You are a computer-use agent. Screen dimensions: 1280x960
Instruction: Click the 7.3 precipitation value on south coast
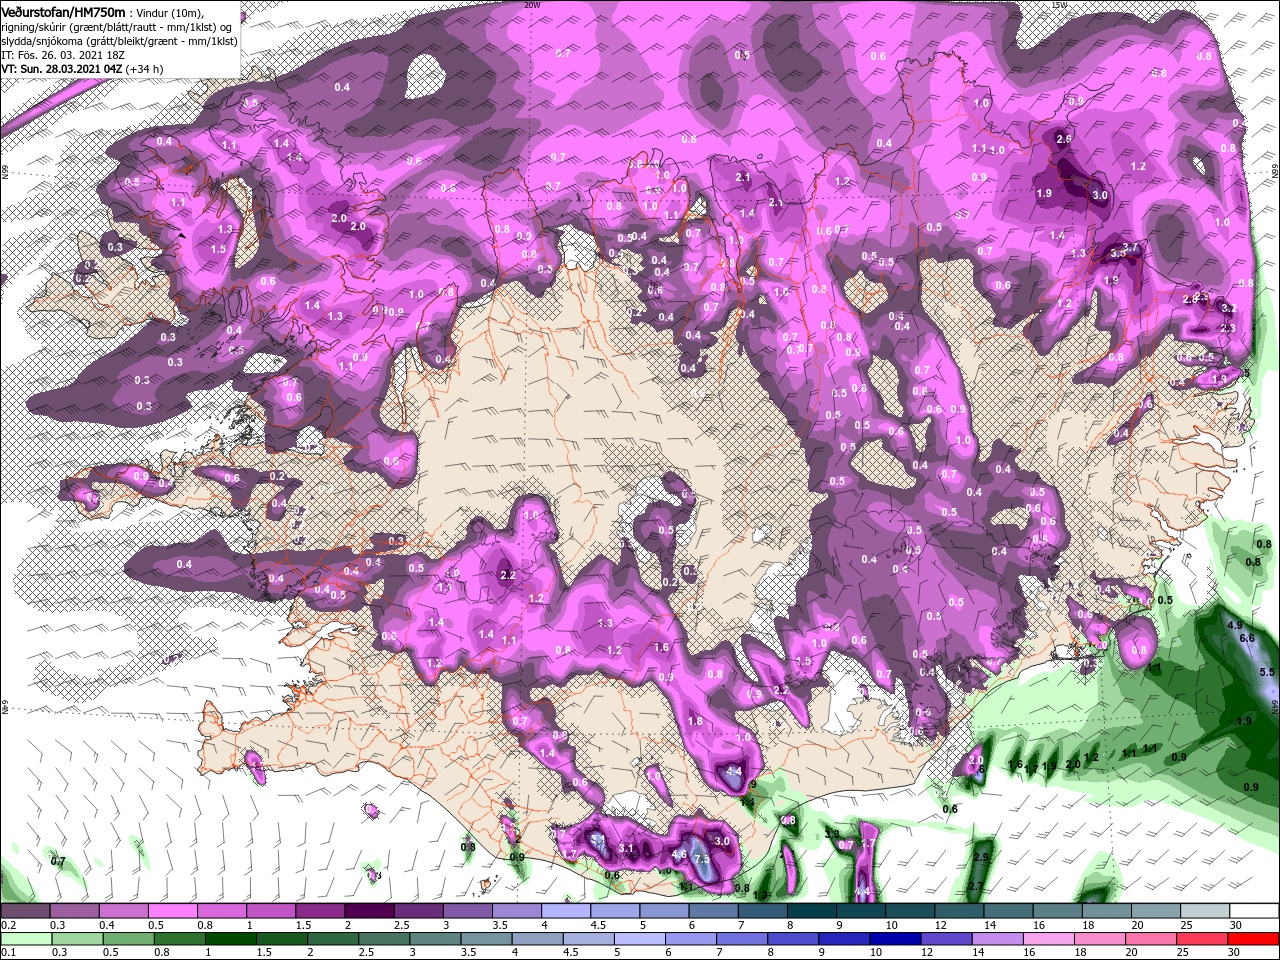click(701, 860)
